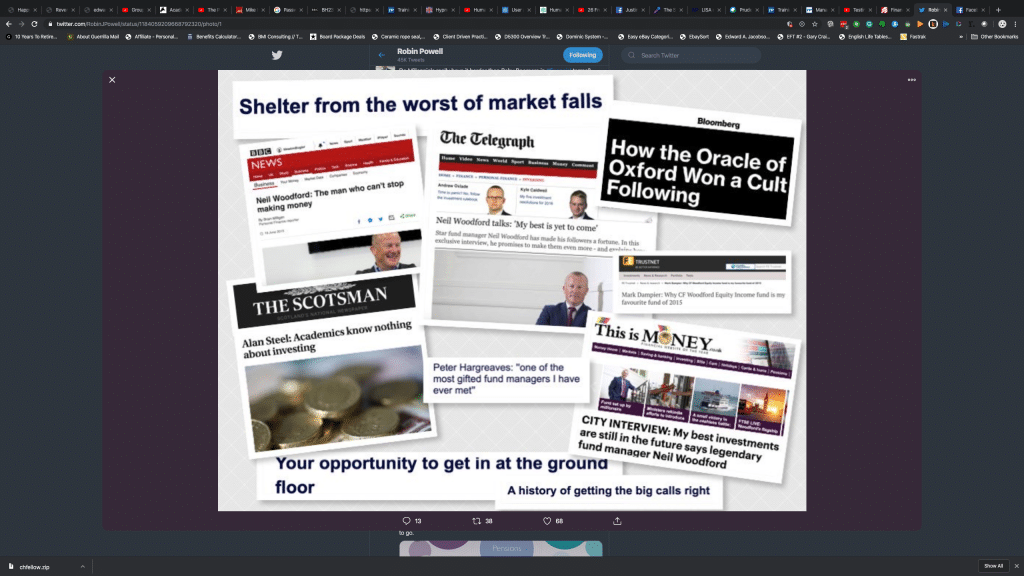The width and height of the screenshot is (1024, 576).
Task: Expand the chfellow.zip download options arrow
Action: click(x=82, y=566)
